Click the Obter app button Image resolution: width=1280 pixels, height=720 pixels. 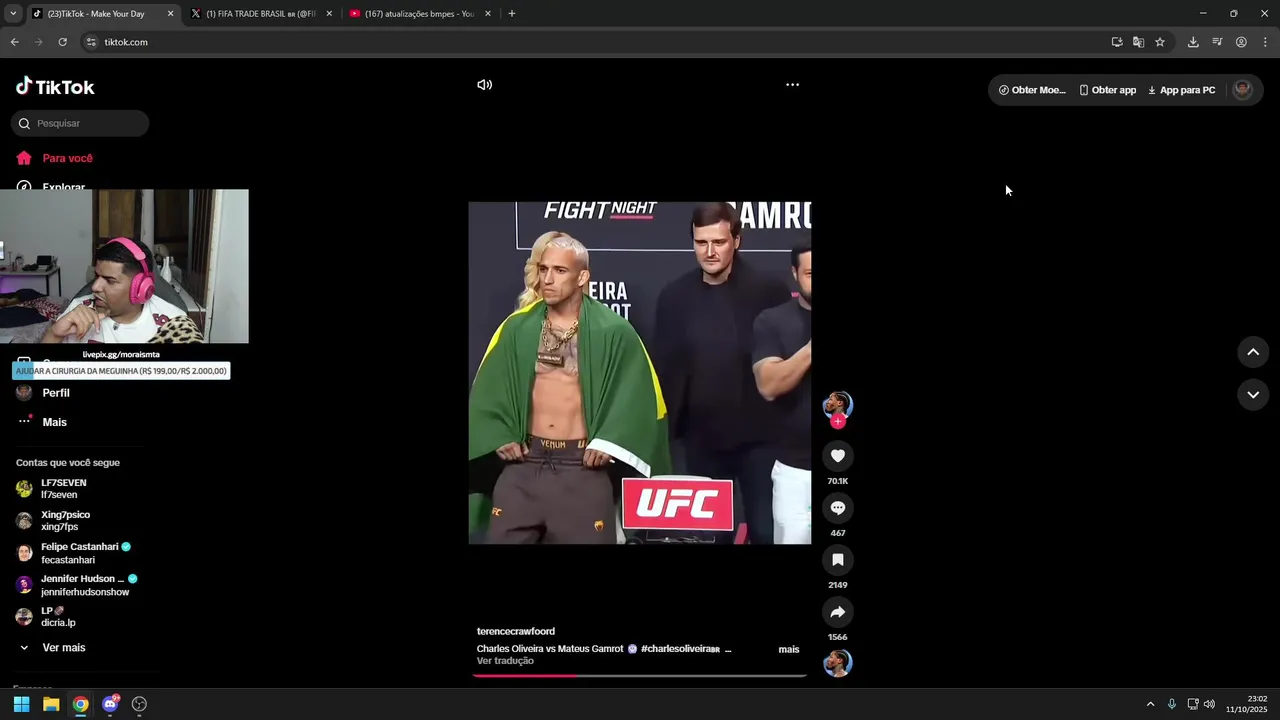pos(1107,90)
